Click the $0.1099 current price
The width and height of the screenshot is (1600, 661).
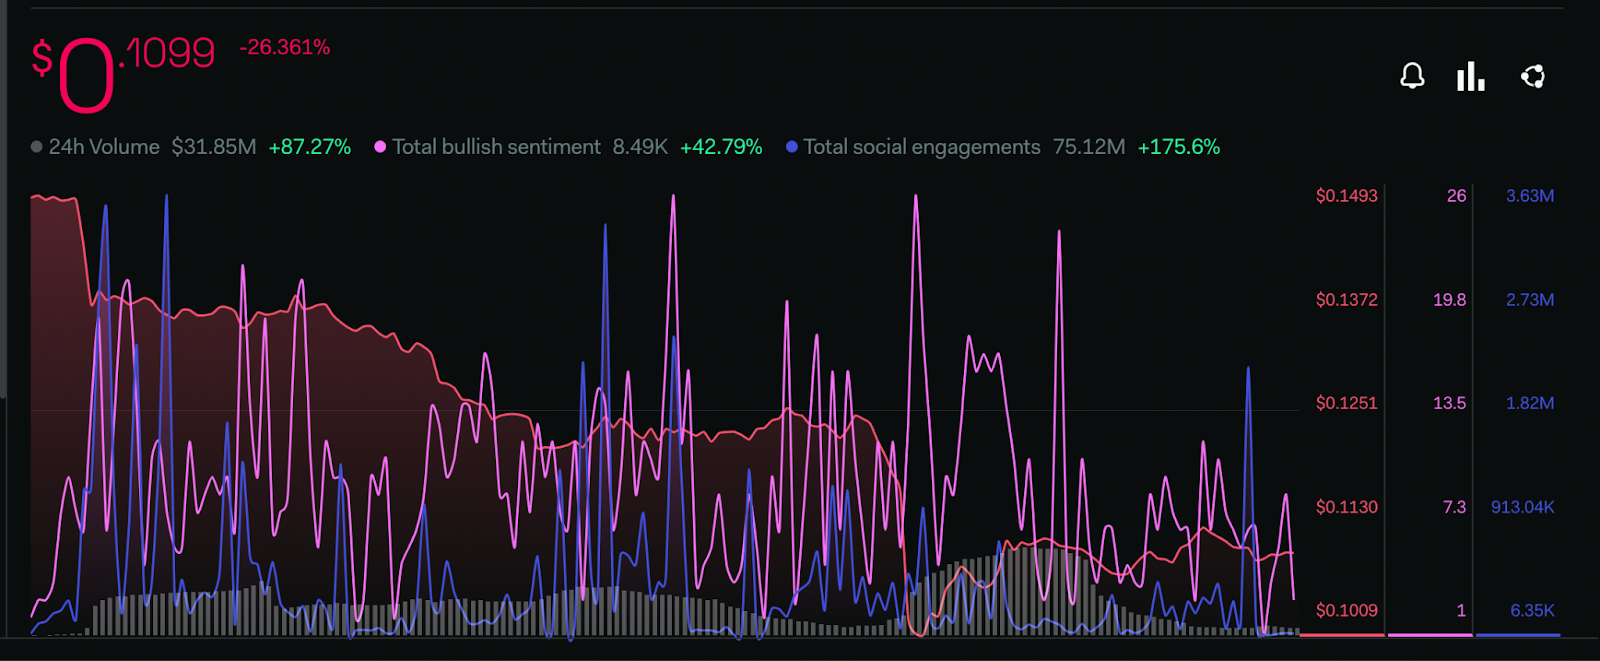(123, 73)
